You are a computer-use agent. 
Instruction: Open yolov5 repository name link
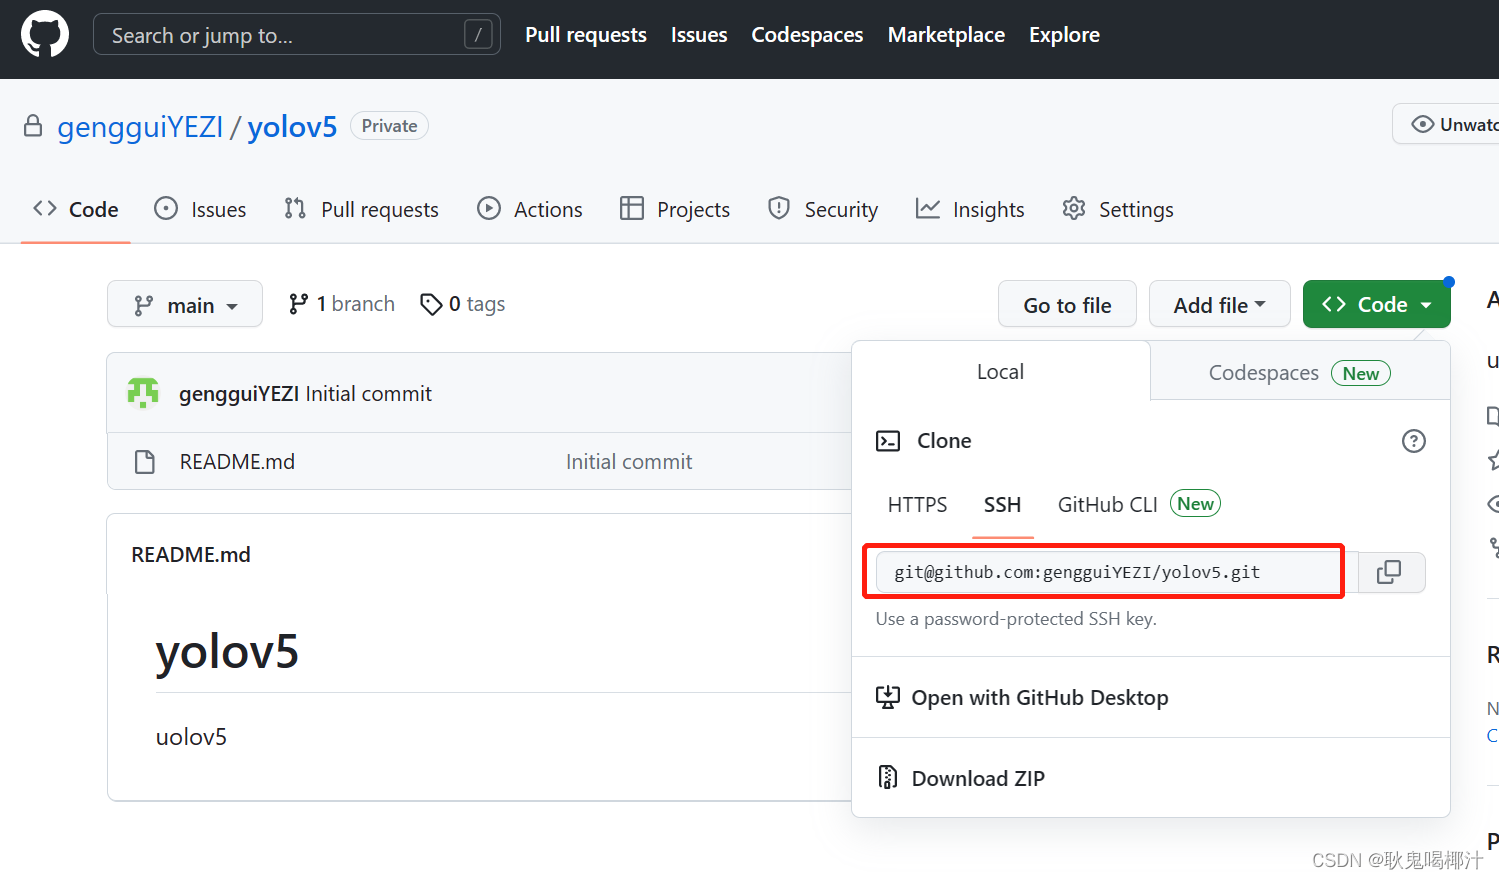click(x=292, y=127)
